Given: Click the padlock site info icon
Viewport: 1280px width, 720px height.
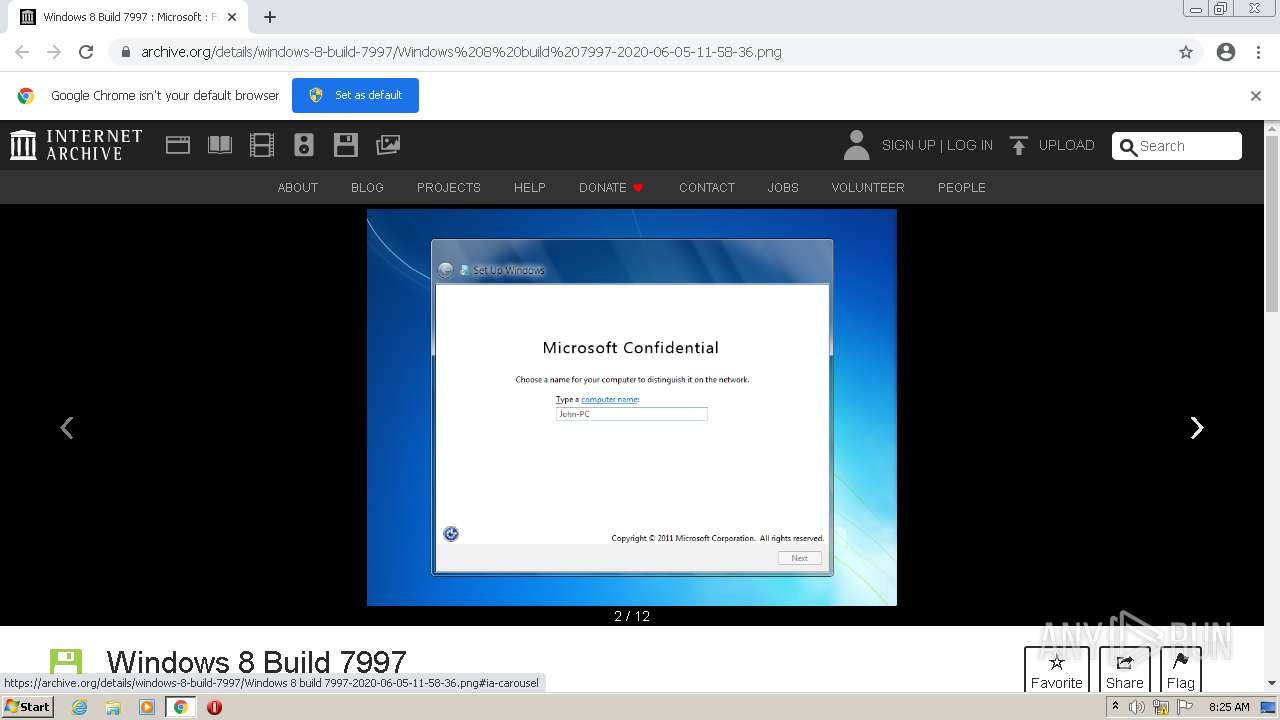Looking at the screenshot, I should [x=126, y=52].
